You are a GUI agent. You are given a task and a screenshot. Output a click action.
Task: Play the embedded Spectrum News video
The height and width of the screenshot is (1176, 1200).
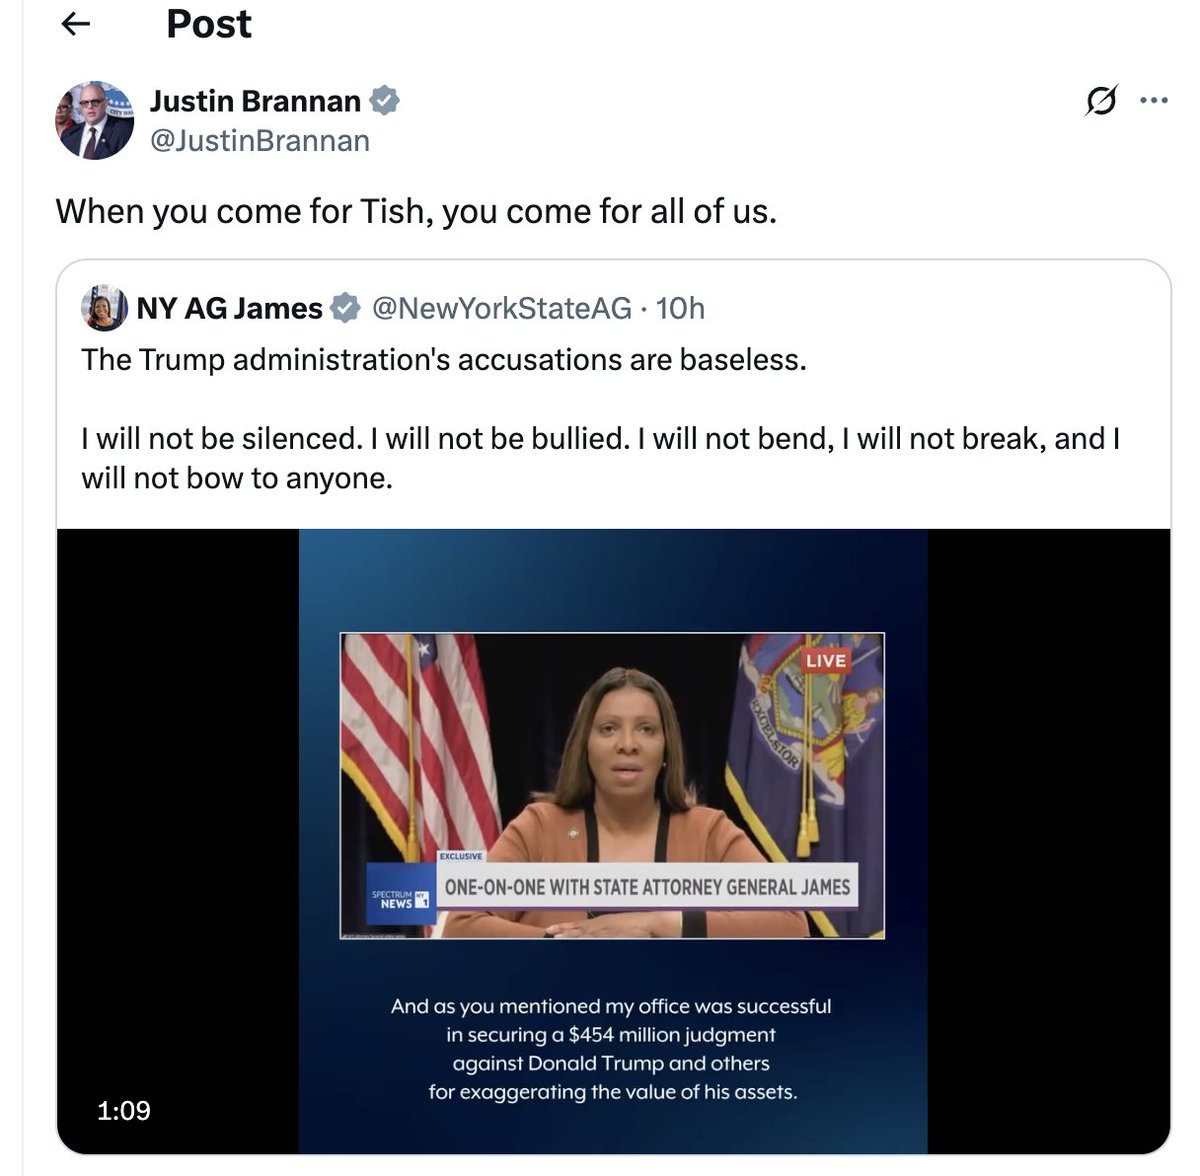point(613,840)
